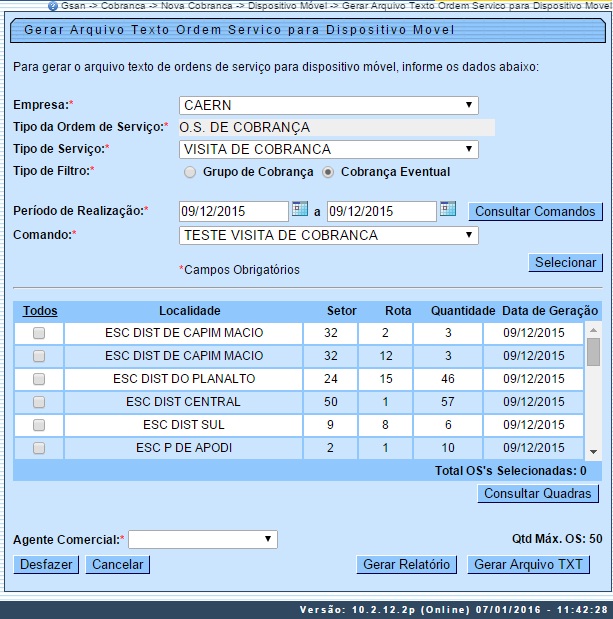
Task: Expand the Agente Comercial dropdown
Action: [203, 540]
